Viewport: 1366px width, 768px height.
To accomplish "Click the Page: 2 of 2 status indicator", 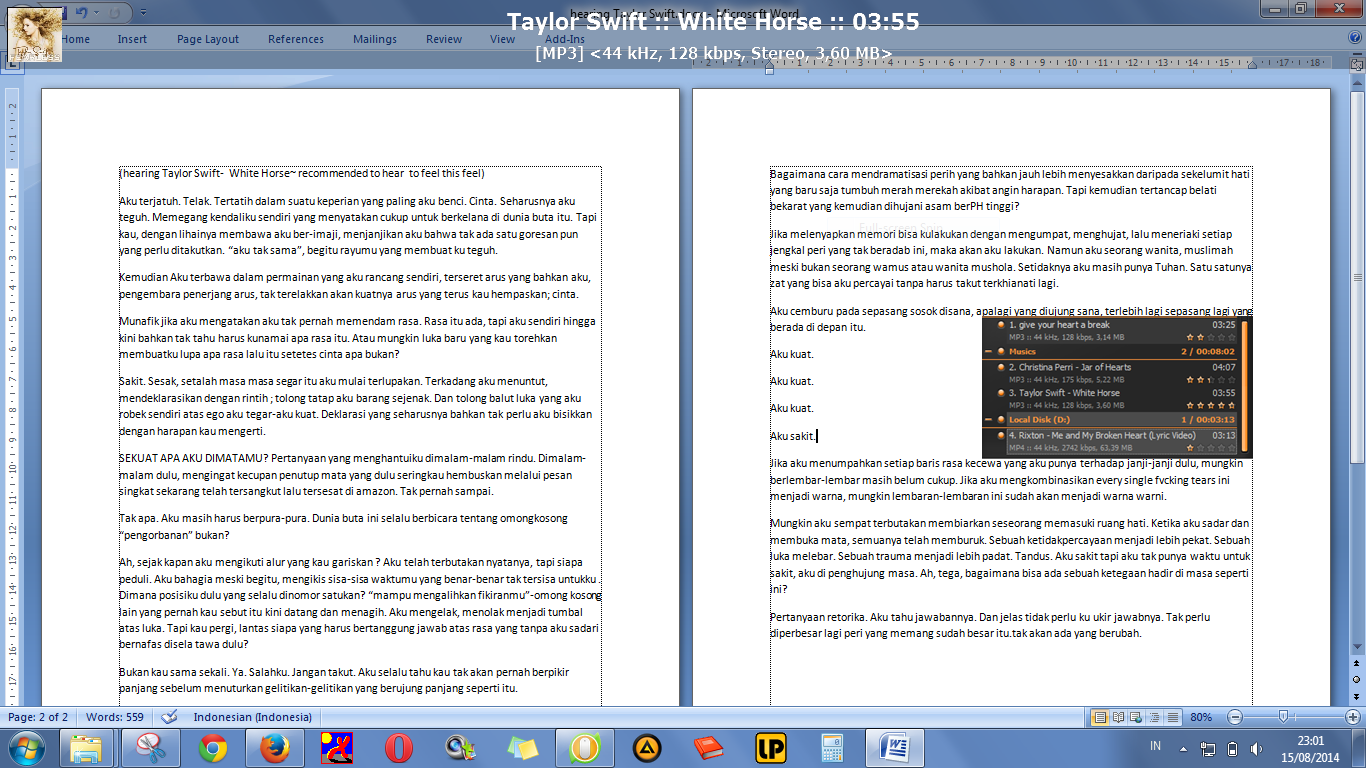I will click(x=38, y=717).
